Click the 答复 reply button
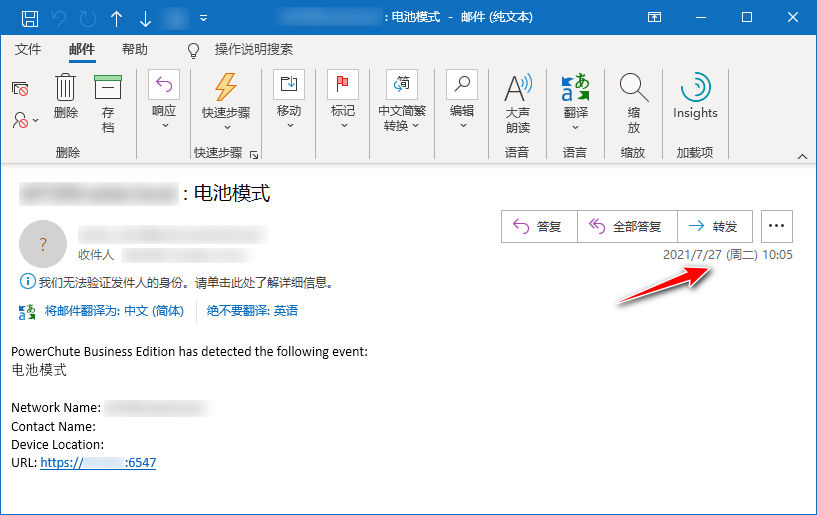The width and height of the screenshot is (817, 515). click(539, 226)
